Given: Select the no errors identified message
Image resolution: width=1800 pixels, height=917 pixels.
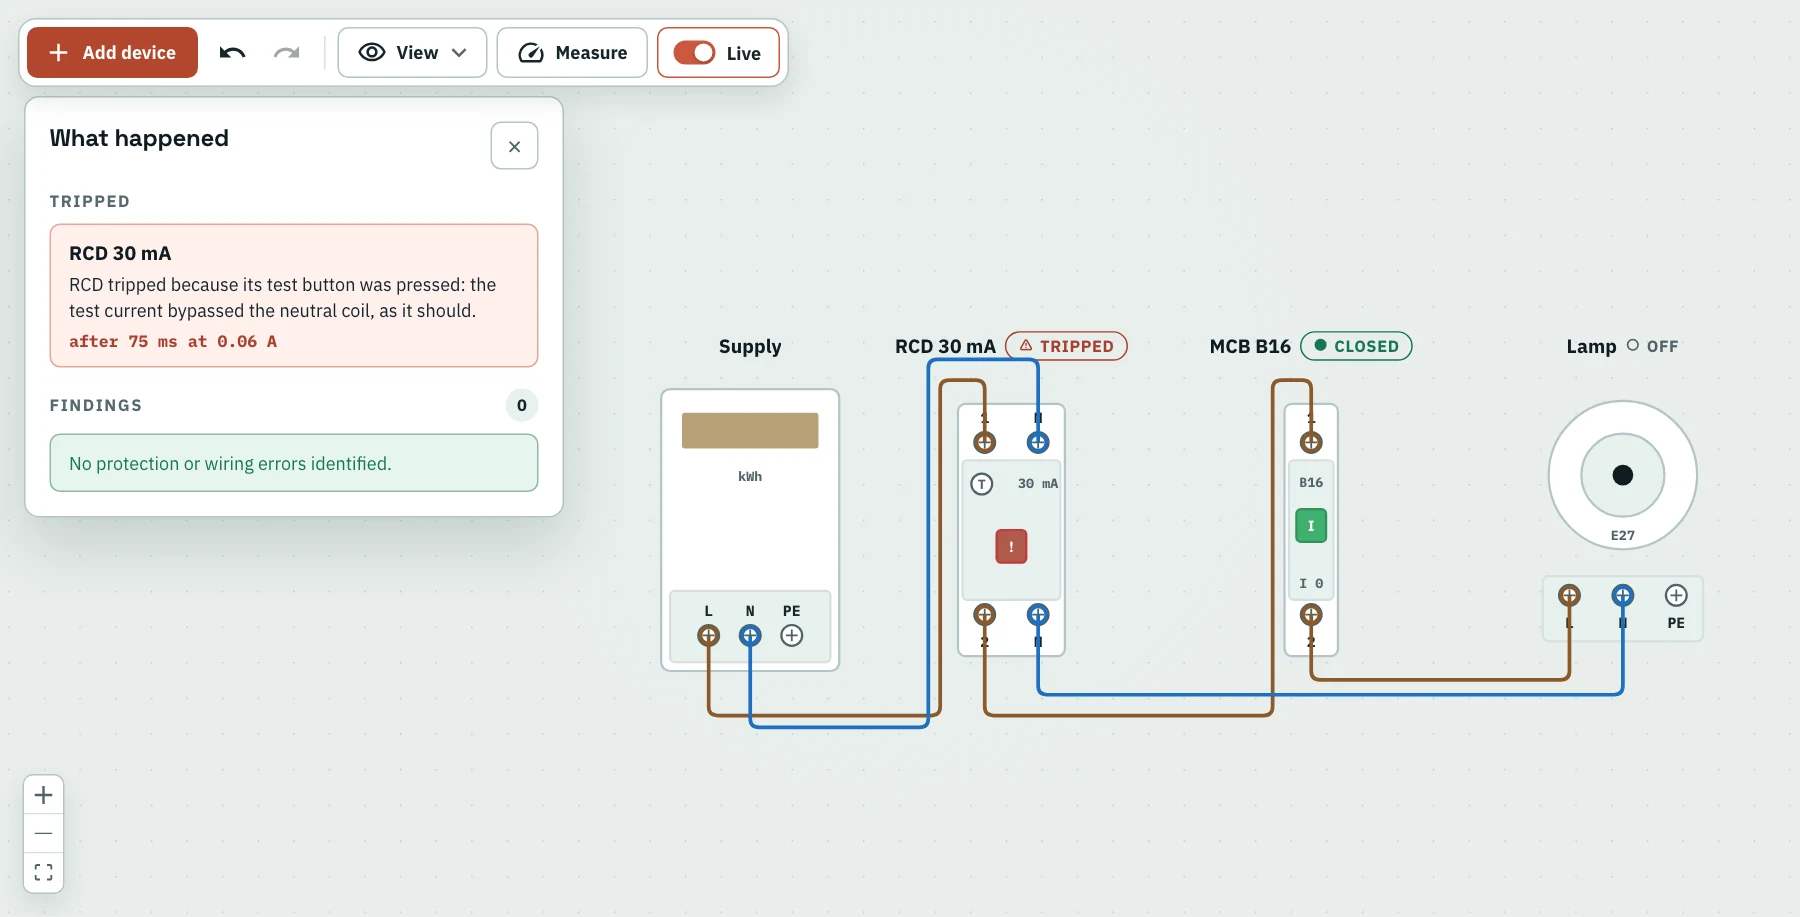Looking at the screenshot, I should [294, 463].
